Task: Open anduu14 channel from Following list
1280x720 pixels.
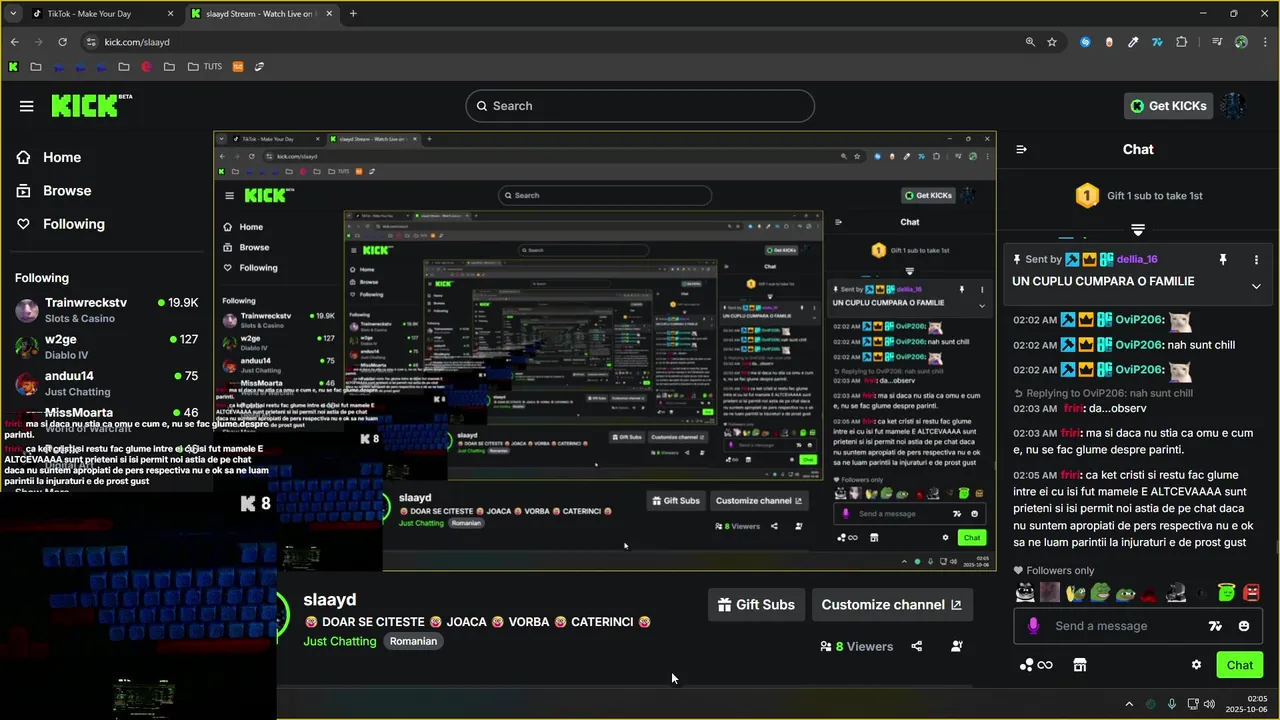Action: pyautogui.click(x=107, y=384)
